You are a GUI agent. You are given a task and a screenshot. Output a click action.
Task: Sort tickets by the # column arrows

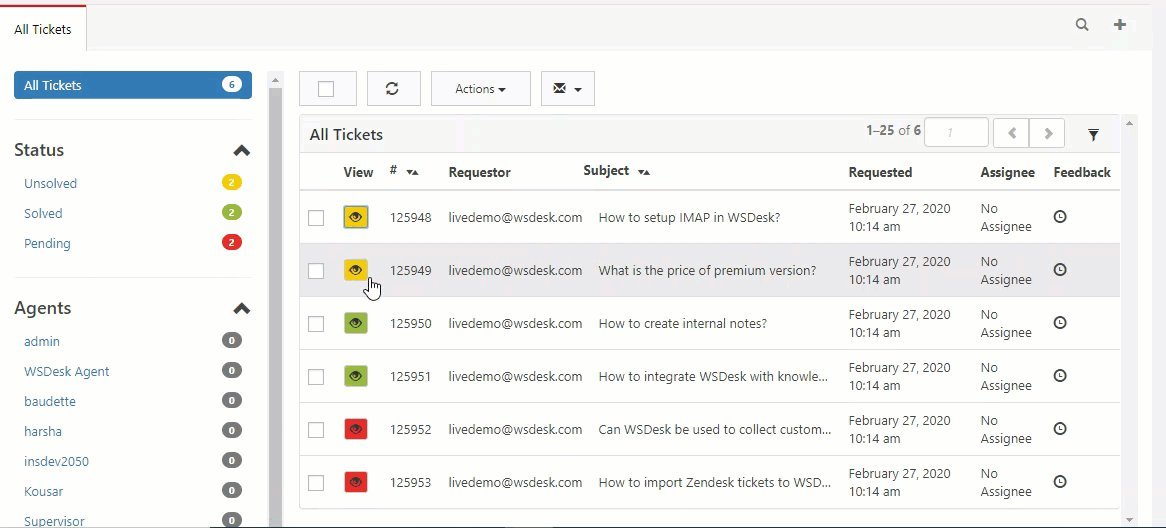(413, 173)
